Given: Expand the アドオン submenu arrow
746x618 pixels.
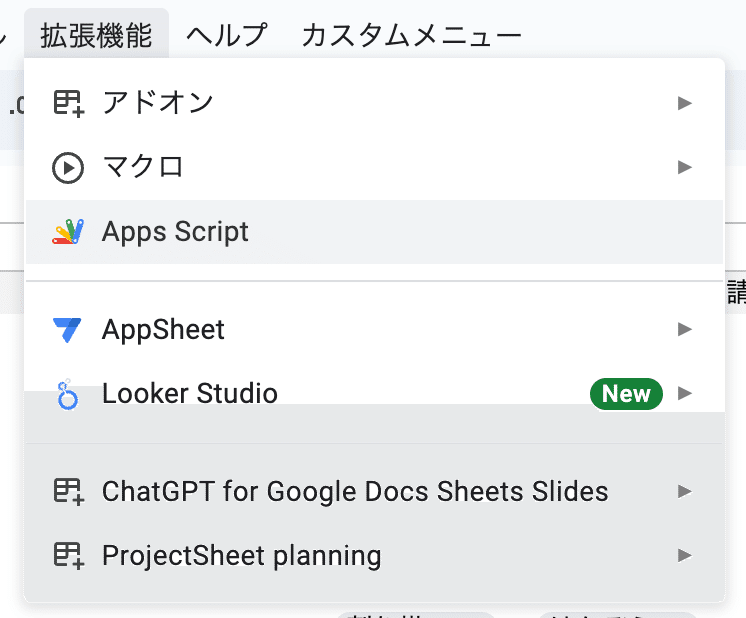Looking at the screenshot, I should click(x=685, y=103).
